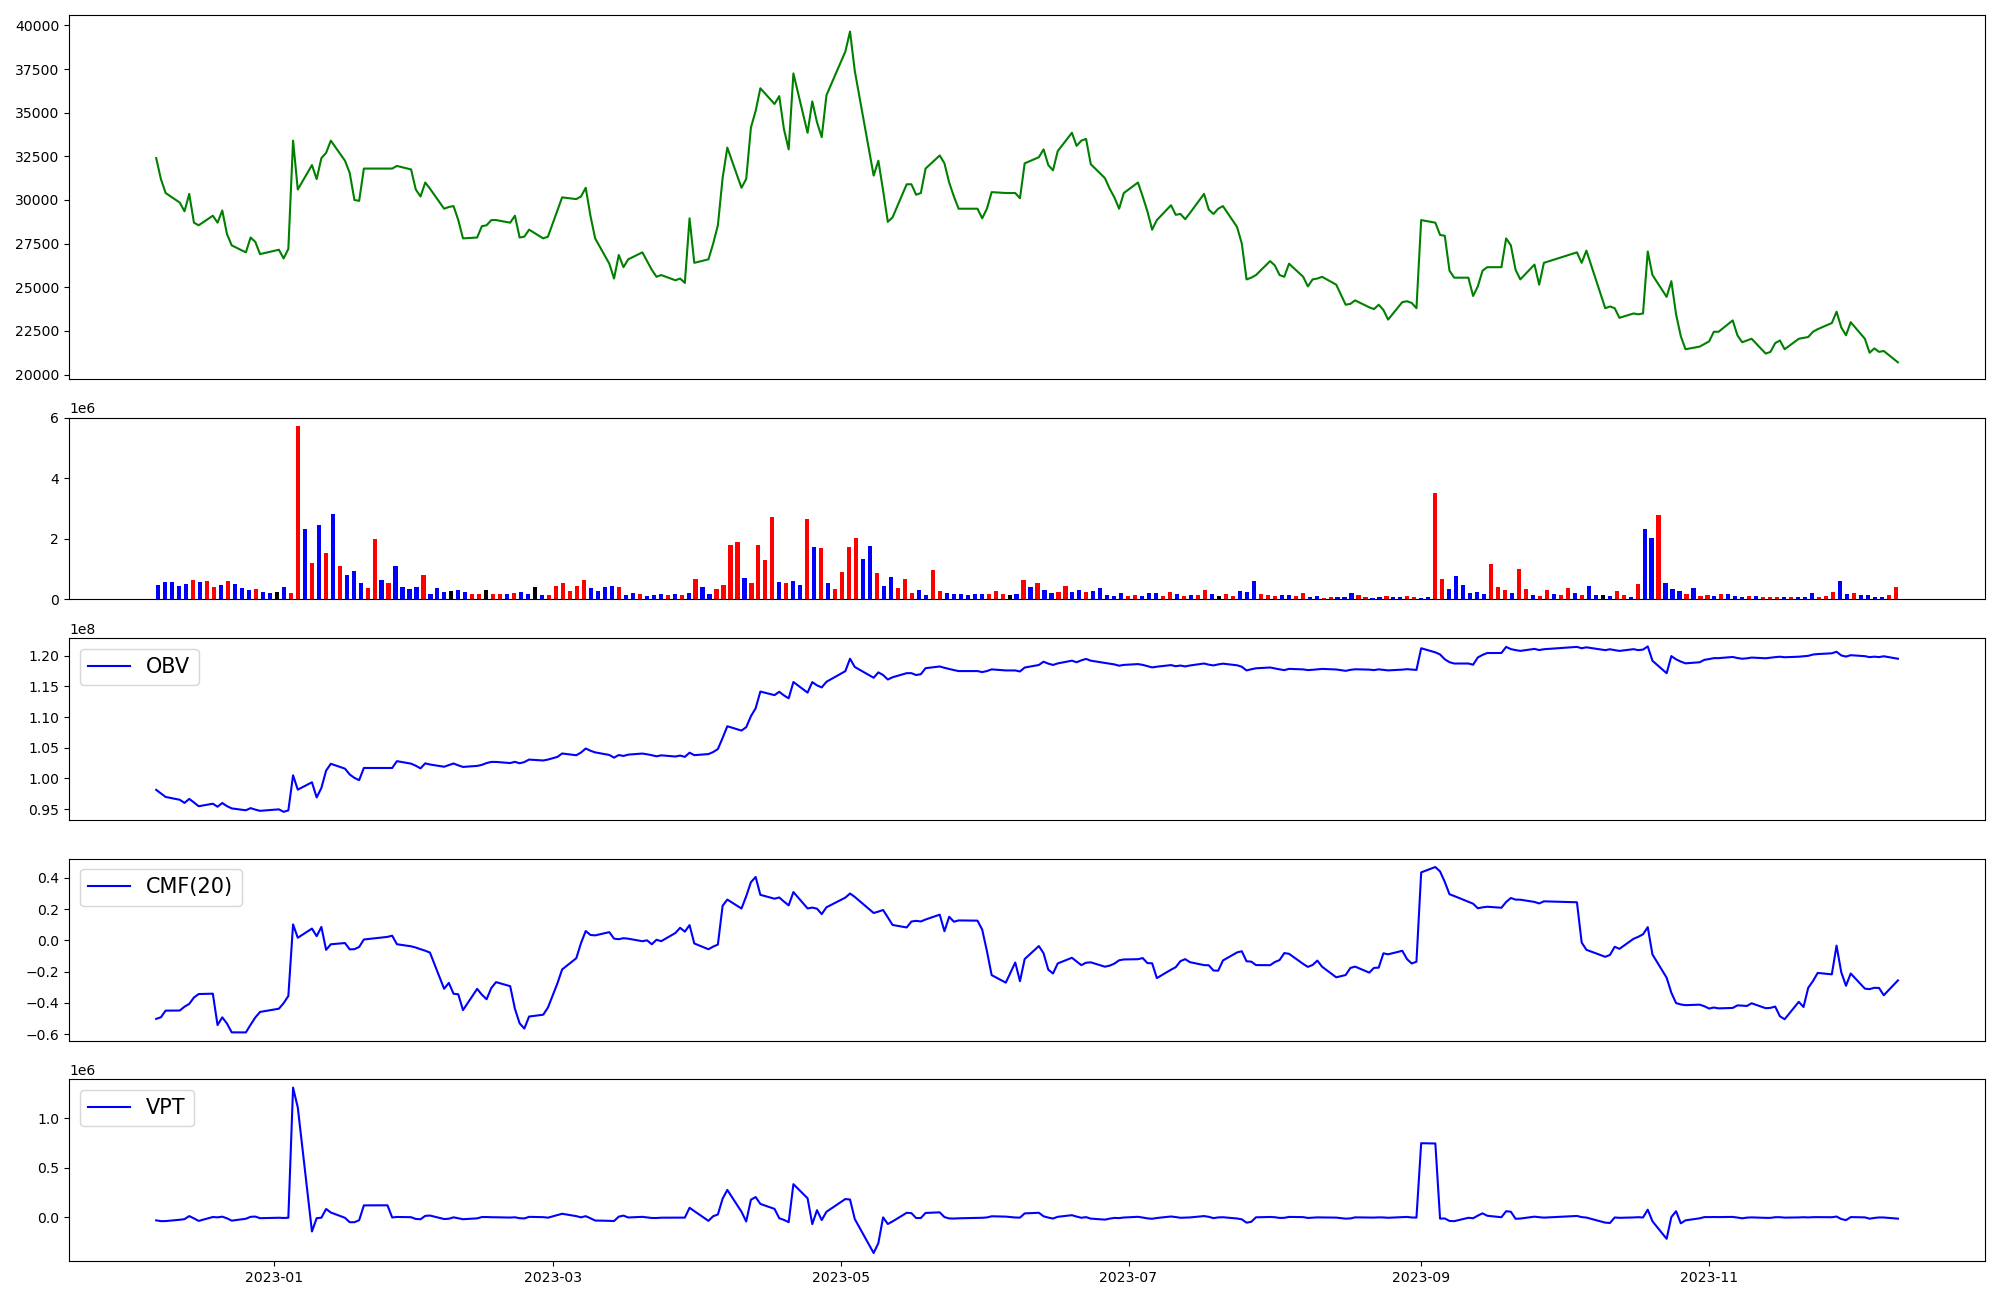Click the 6 tick on volume axis
The image size is (2000, 1300).
point(54,418)
